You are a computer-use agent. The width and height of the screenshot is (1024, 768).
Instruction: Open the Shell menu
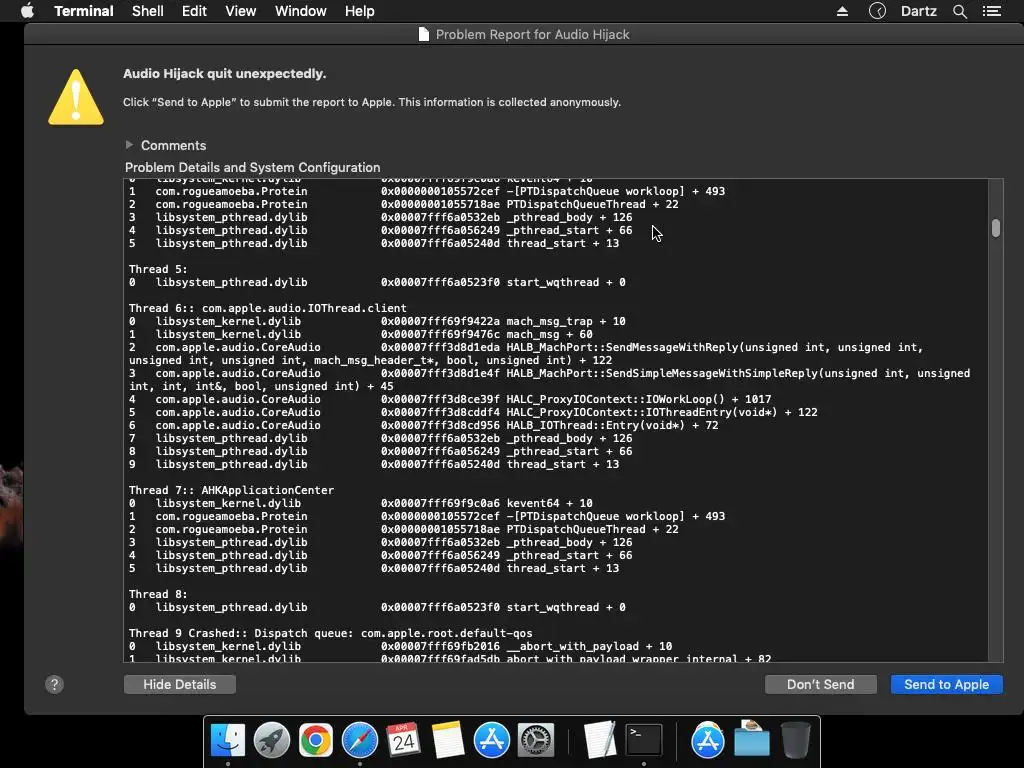(148, 11)
